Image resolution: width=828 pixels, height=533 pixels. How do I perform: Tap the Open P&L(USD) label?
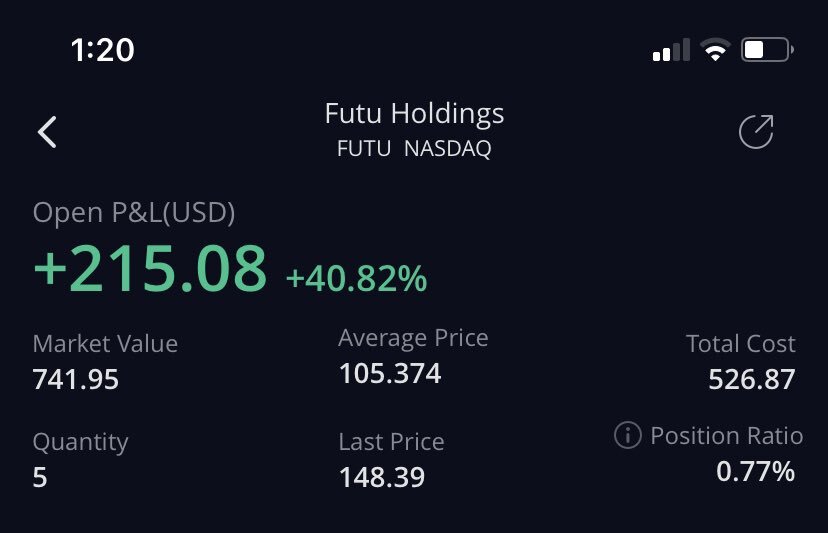tap(134, 212)
